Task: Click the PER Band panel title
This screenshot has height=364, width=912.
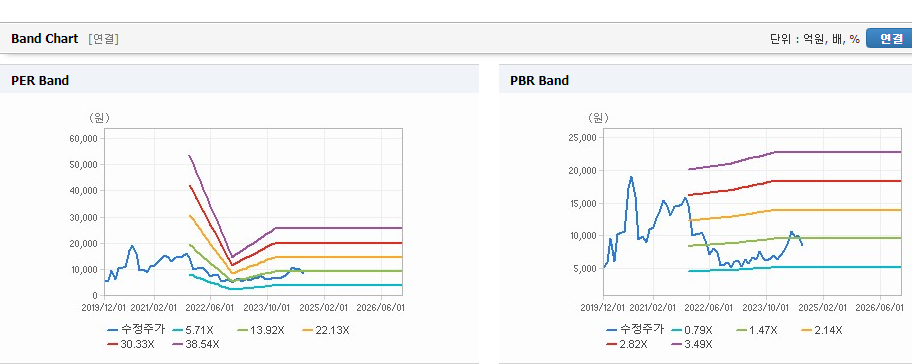Action: point(40,81)
